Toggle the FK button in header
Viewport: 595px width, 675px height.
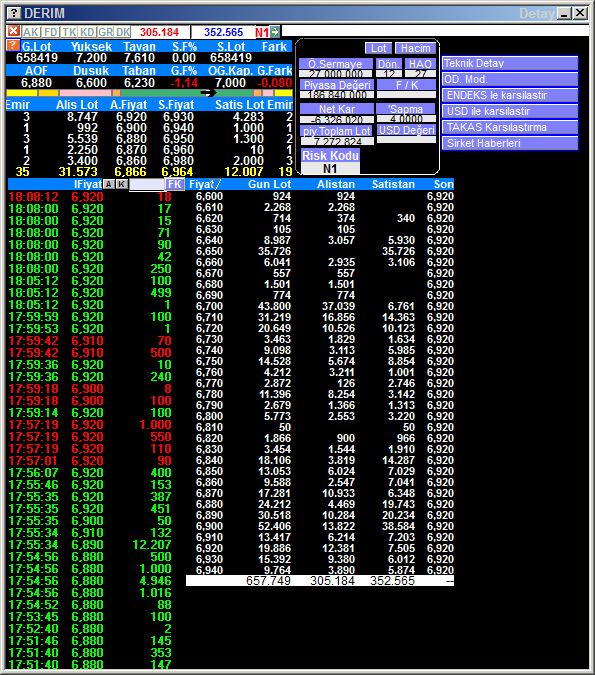(x=175, y=184)
